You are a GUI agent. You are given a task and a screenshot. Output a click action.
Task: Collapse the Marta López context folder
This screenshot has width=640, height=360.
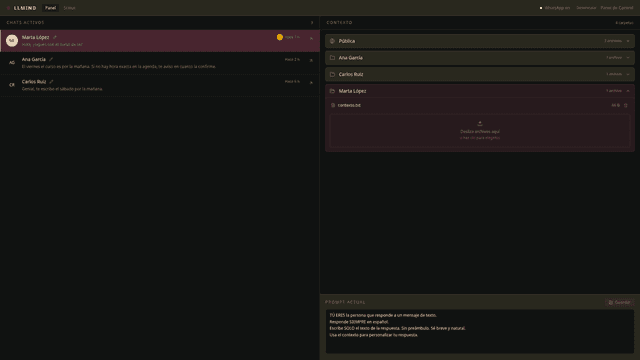(628, 91)
